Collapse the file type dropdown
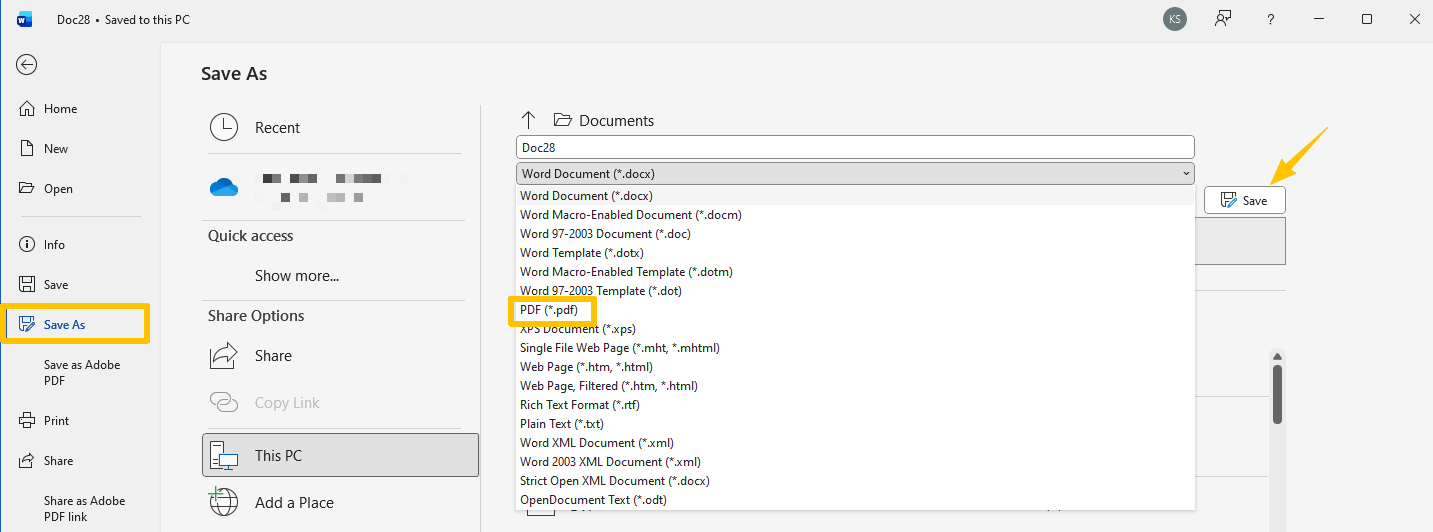Image resolution: width=1433 pixels, height=532 pixels. [x=1186, y=174]
